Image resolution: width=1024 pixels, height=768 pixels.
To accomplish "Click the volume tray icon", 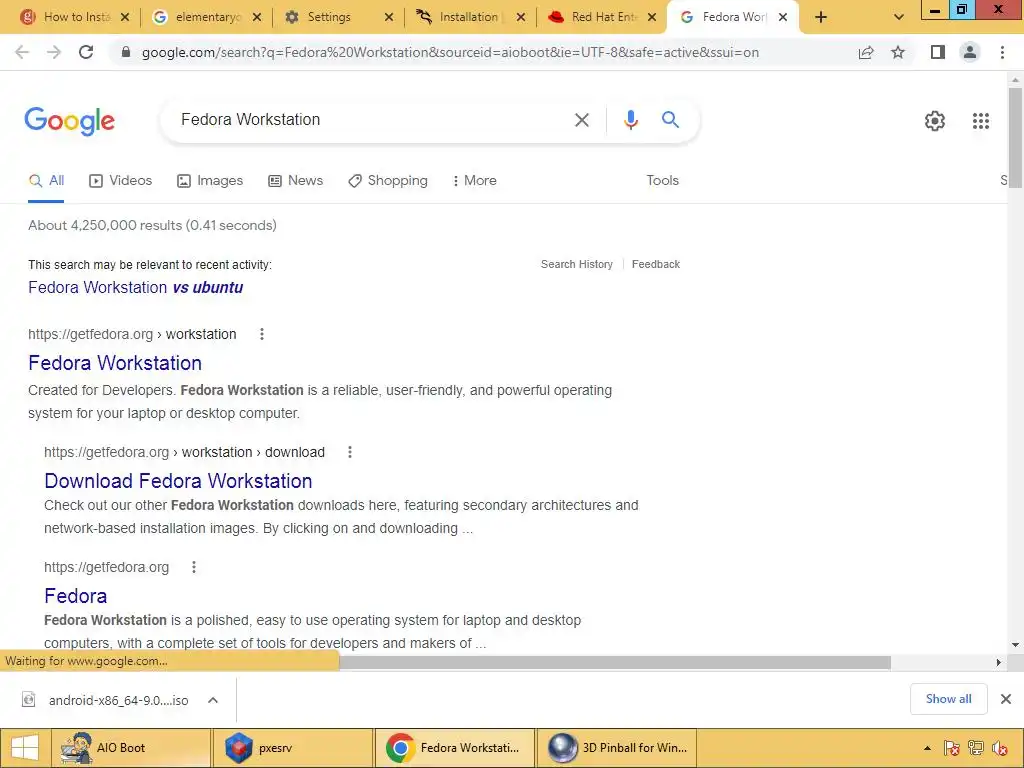I will tap(999, 748).
